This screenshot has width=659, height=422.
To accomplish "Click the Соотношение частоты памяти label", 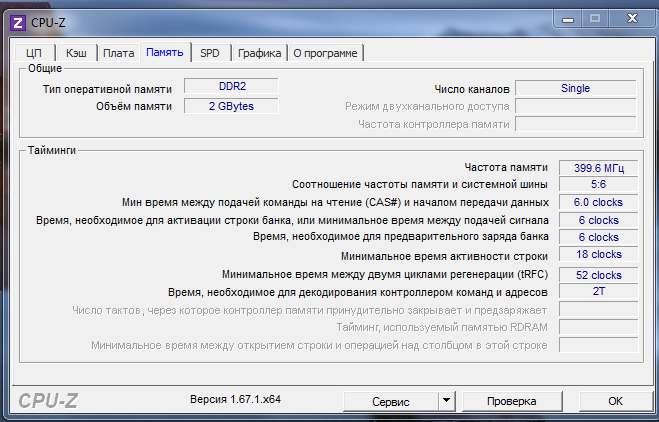I will (420, 185).
